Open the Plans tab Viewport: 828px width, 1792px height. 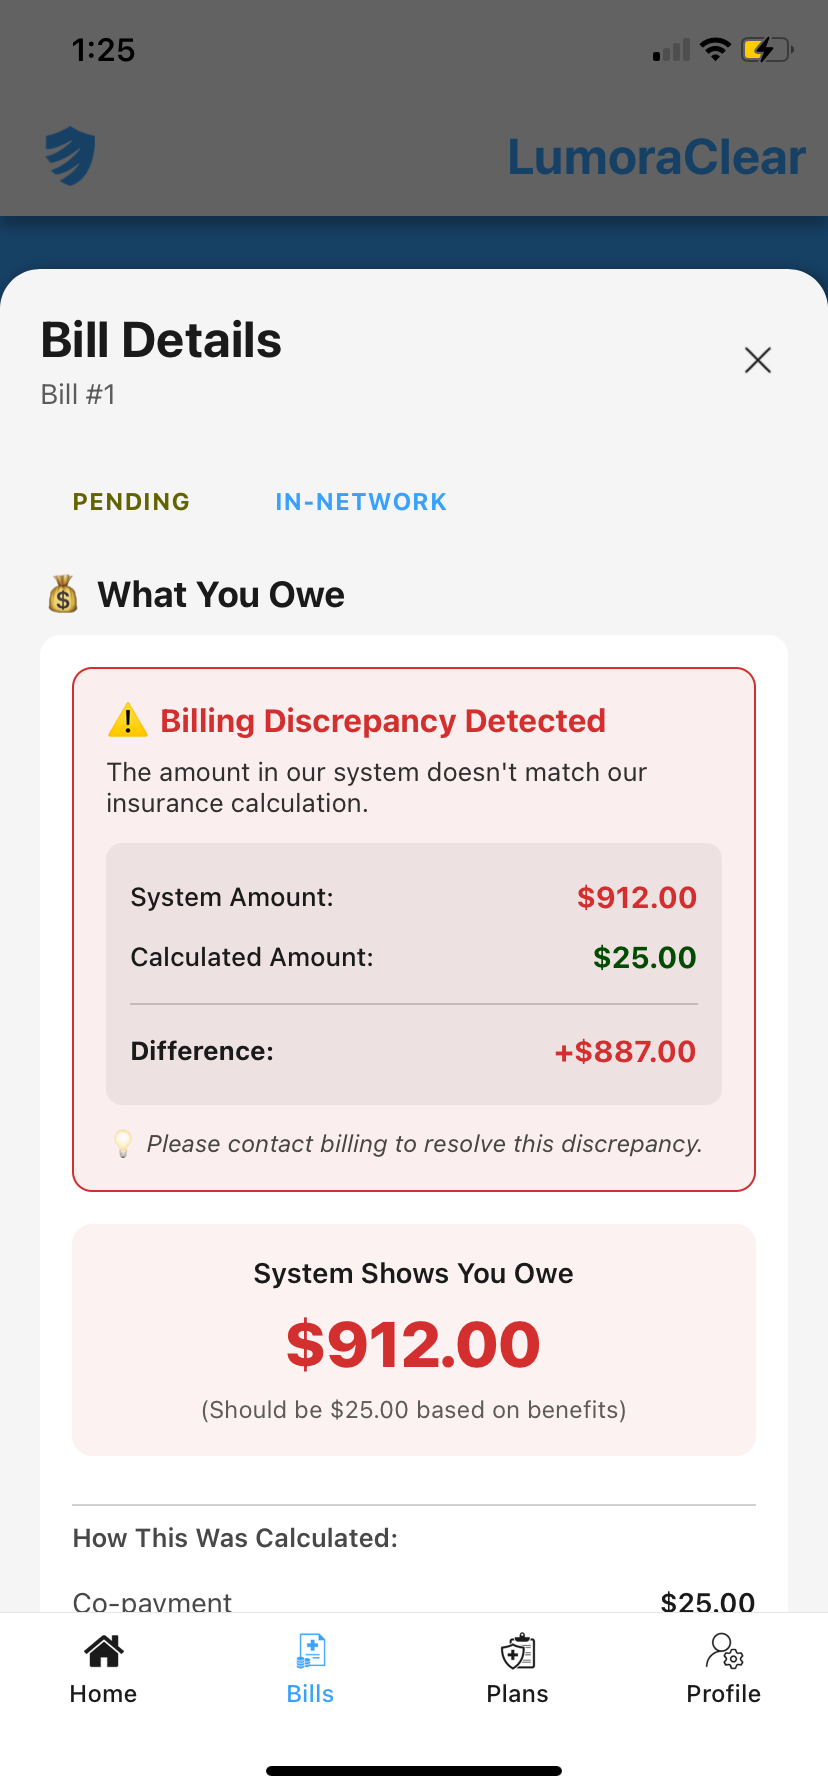(517, 1669)
